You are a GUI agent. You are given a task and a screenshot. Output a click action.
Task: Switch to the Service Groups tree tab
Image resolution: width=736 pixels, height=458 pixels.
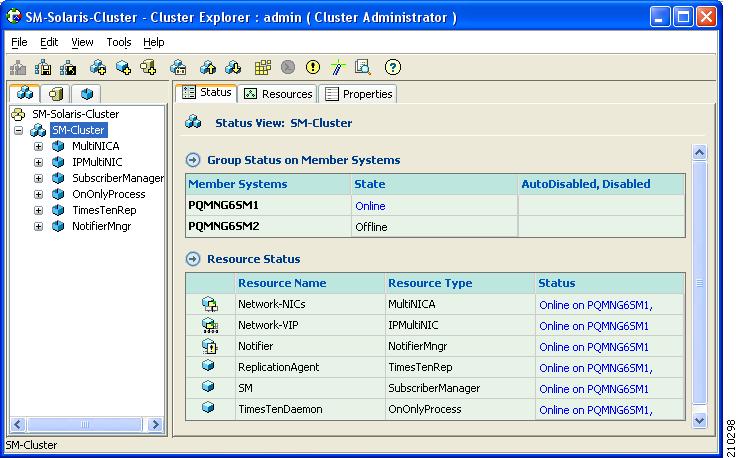click(24, 93)
